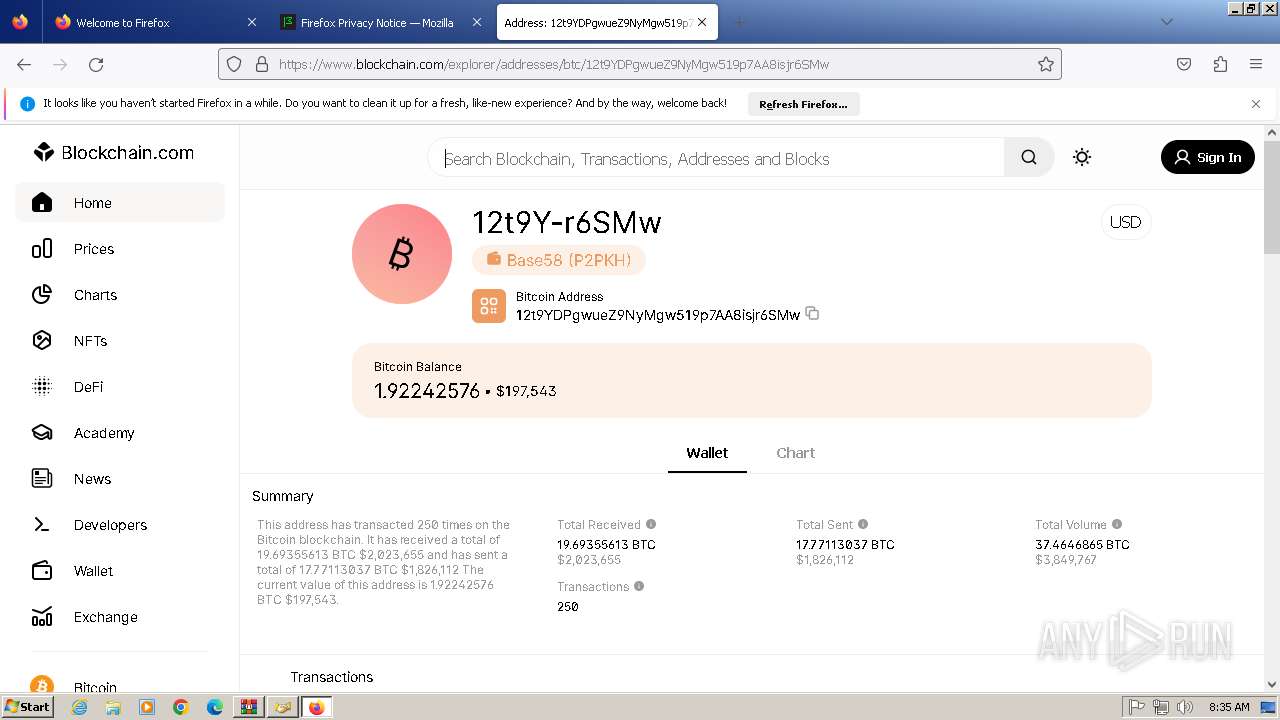Open the DeFi sidebar icon

[42, 387]
